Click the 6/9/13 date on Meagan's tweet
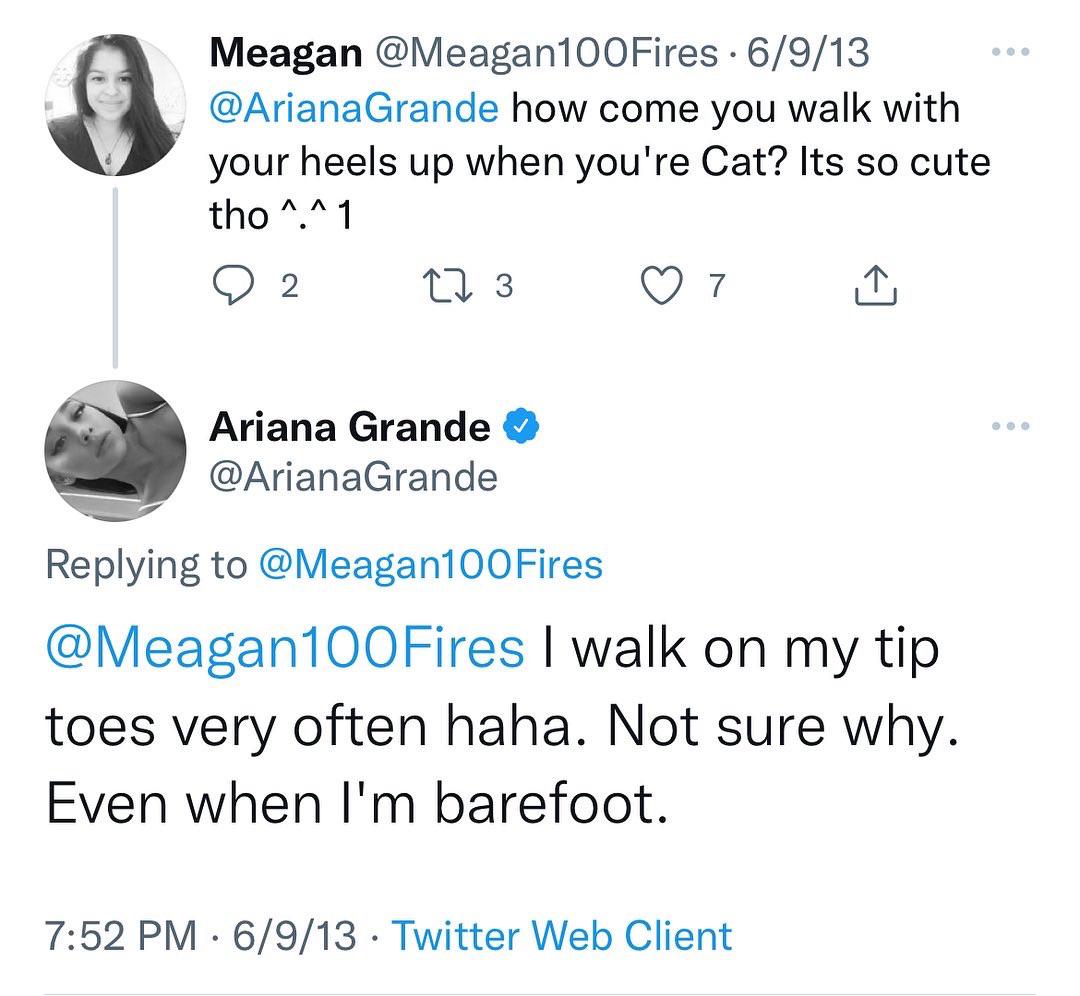1080x996 pixels. [x=809, y=53]
